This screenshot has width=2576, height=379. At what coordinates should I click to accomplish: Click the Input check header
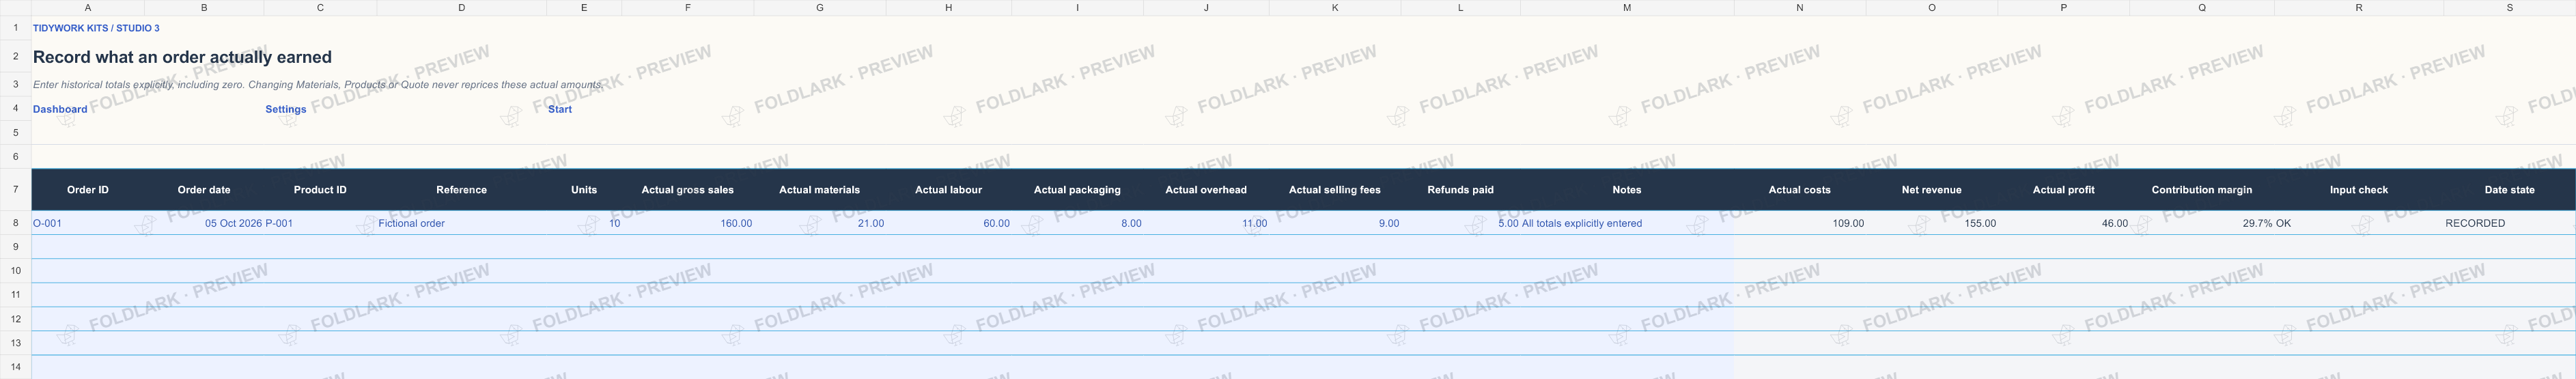click(x=2359, y=190)
